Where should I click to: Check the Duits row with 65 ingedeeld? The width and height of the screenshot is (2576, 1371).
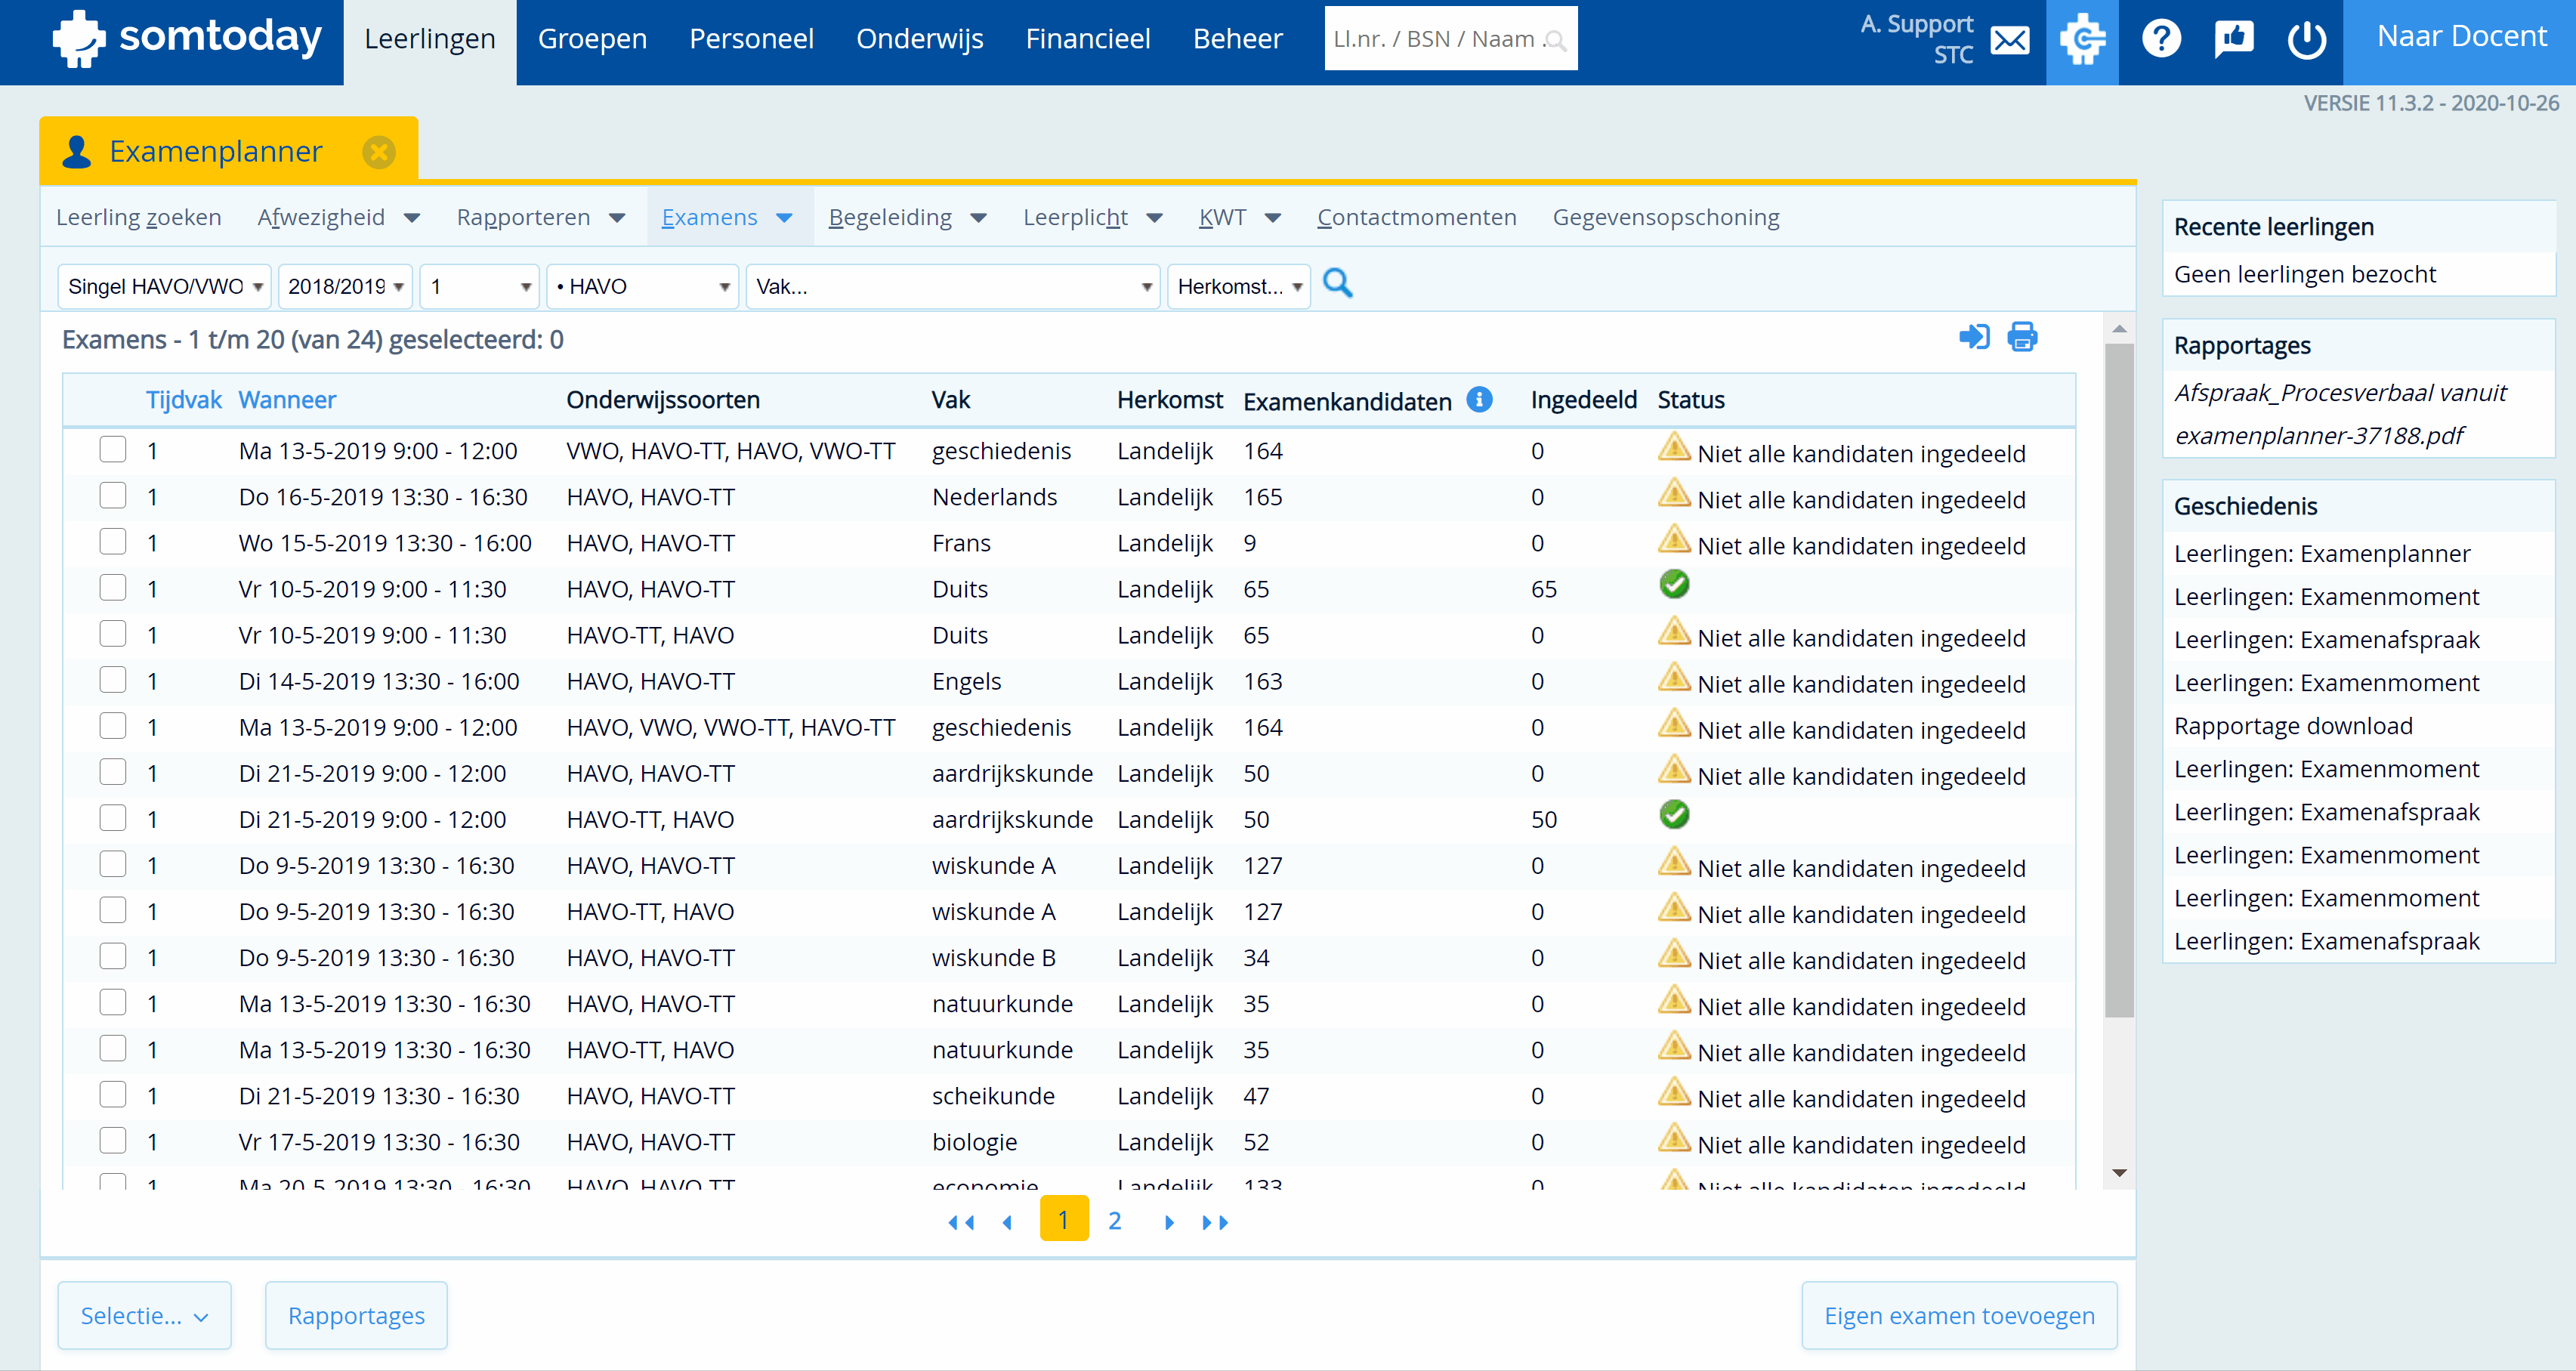tap(113, 588)
